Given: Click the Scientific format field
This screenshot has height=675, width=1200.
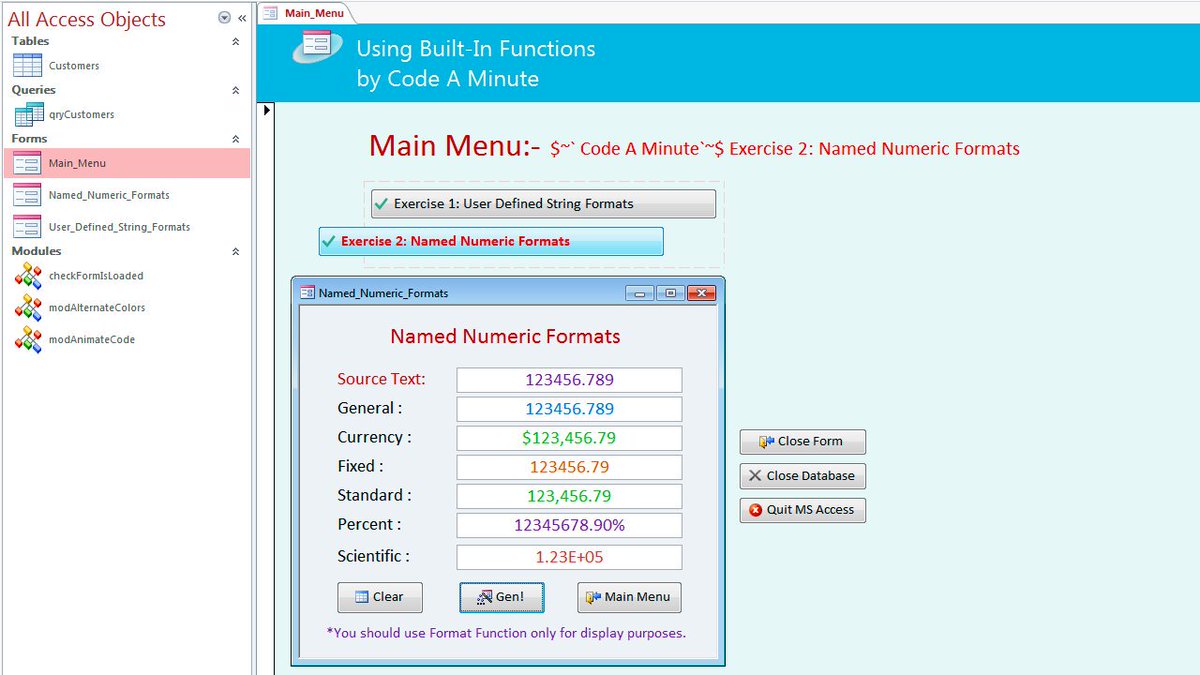Looking at the screenshot, I should tap(570, 557).
